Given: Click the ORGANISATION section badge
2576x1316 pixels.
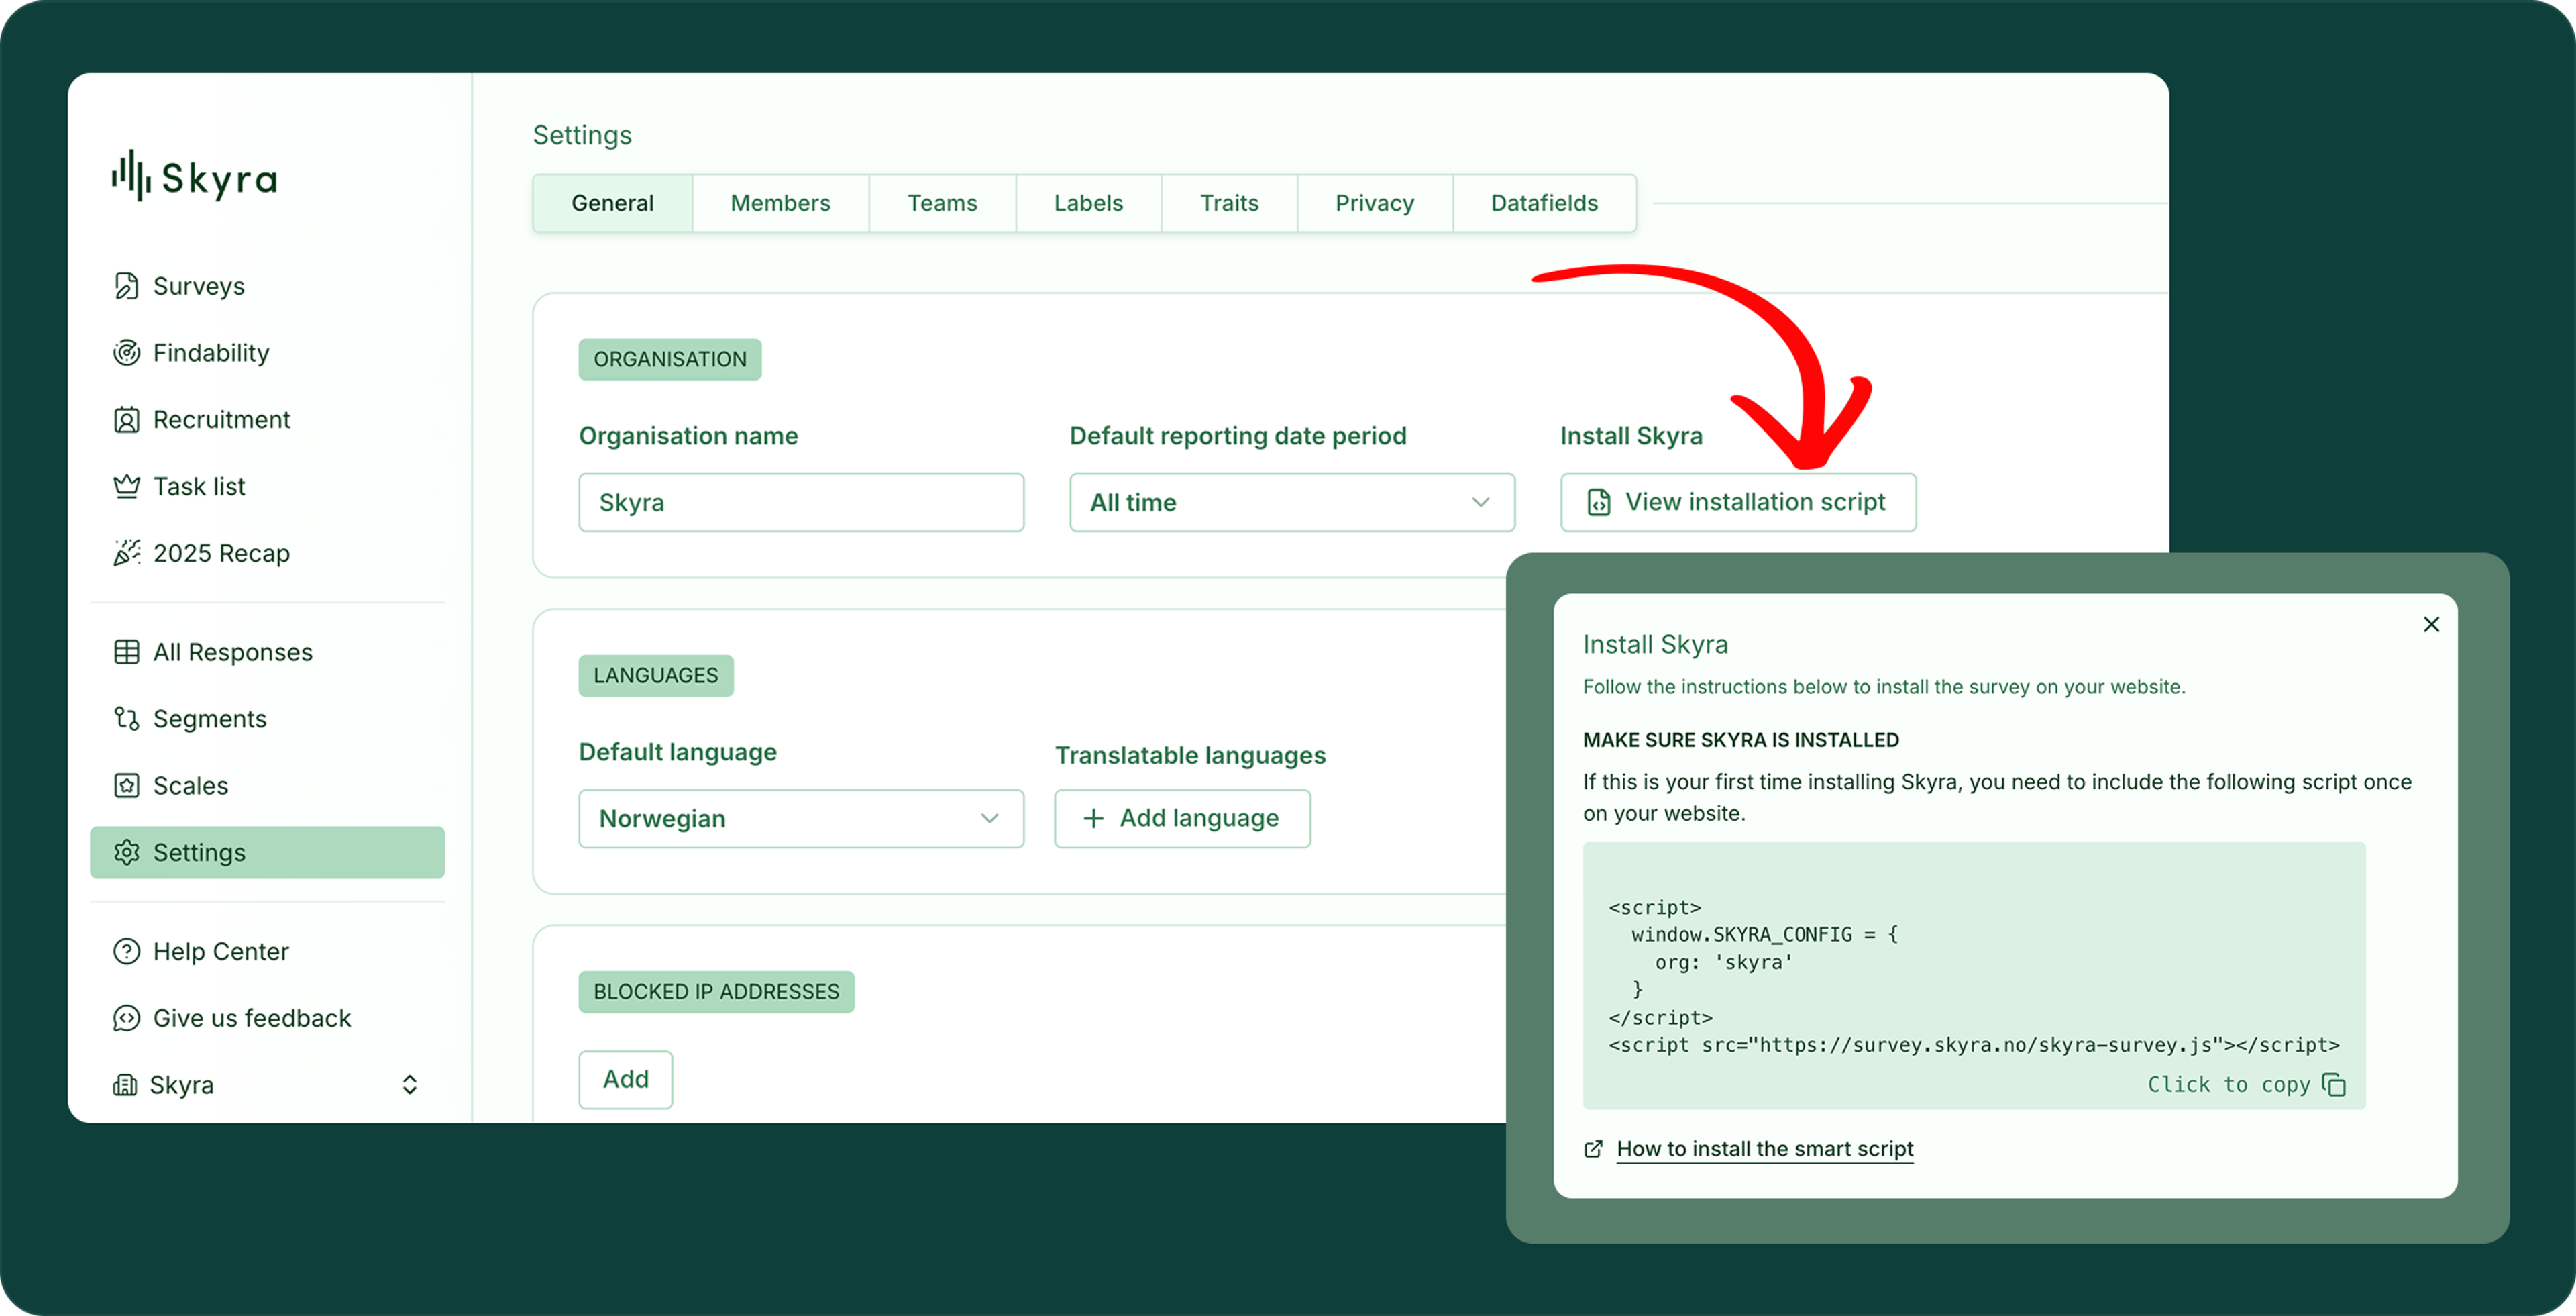Looking at the screenshot, I should (670, 359).
